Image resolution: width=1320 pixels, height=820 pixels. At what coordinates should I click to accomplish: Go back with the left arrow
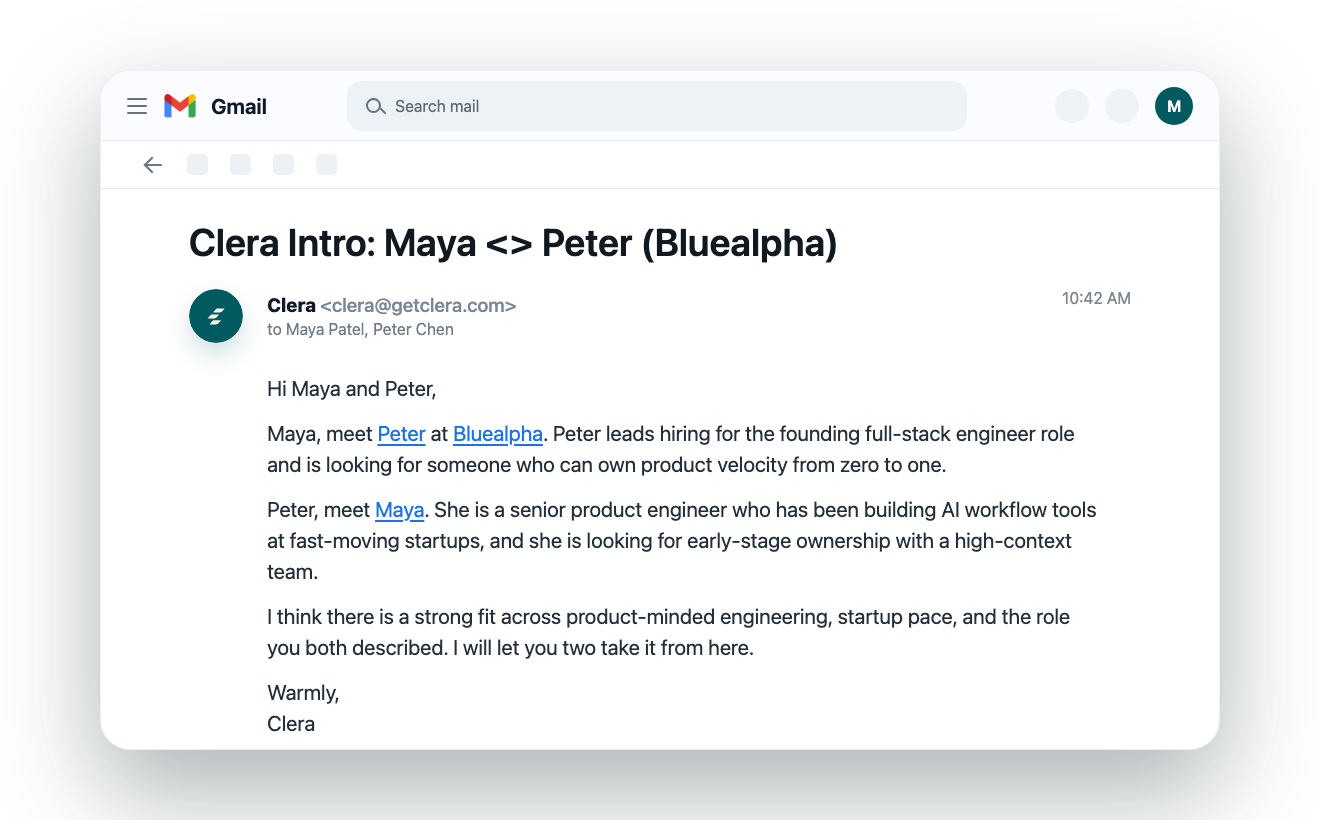tap(152, 165)
